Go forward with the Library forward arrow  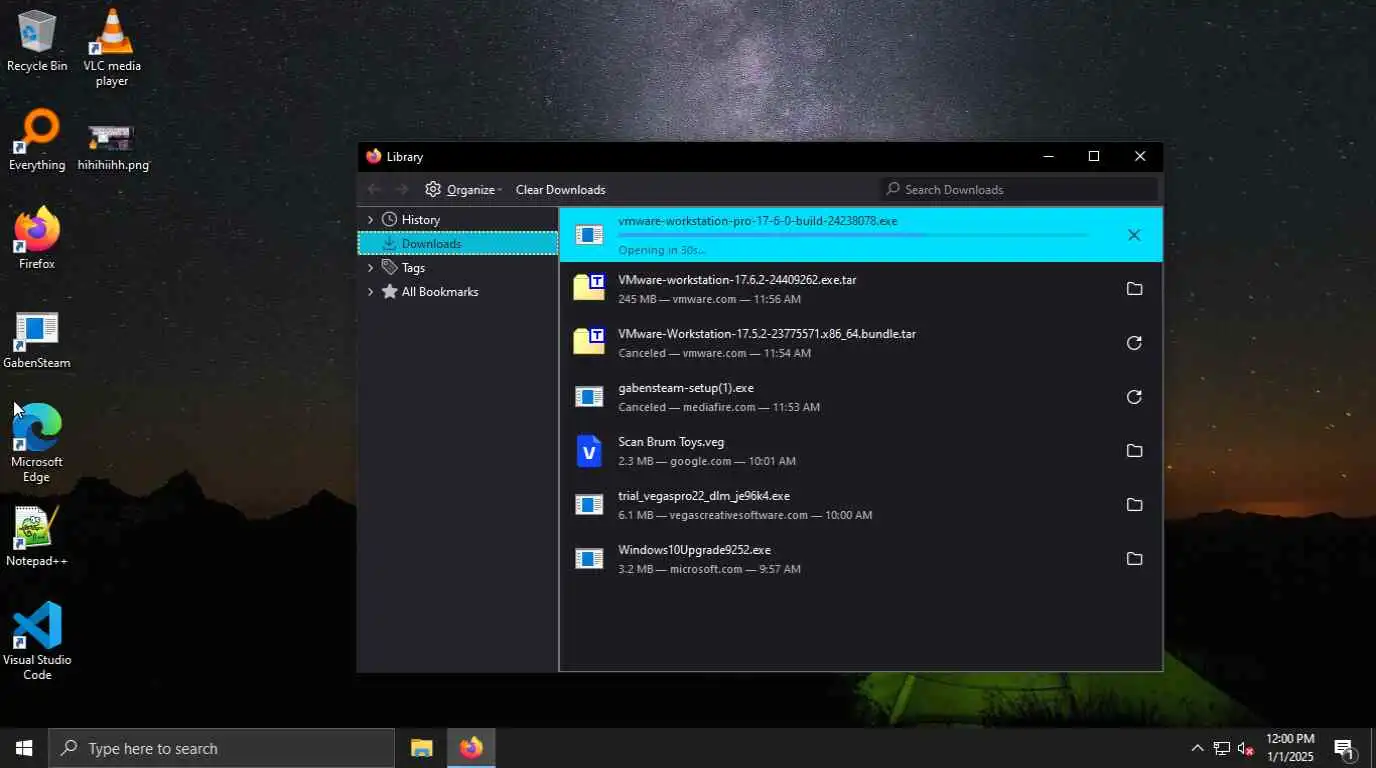401,189
